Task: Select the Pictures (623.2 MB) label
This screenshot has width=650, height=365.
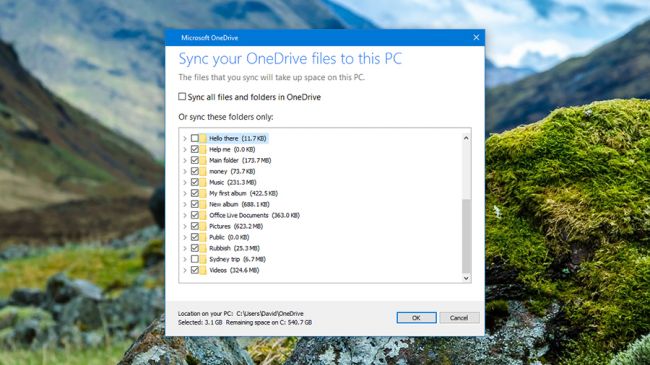Action: [236, 226]
